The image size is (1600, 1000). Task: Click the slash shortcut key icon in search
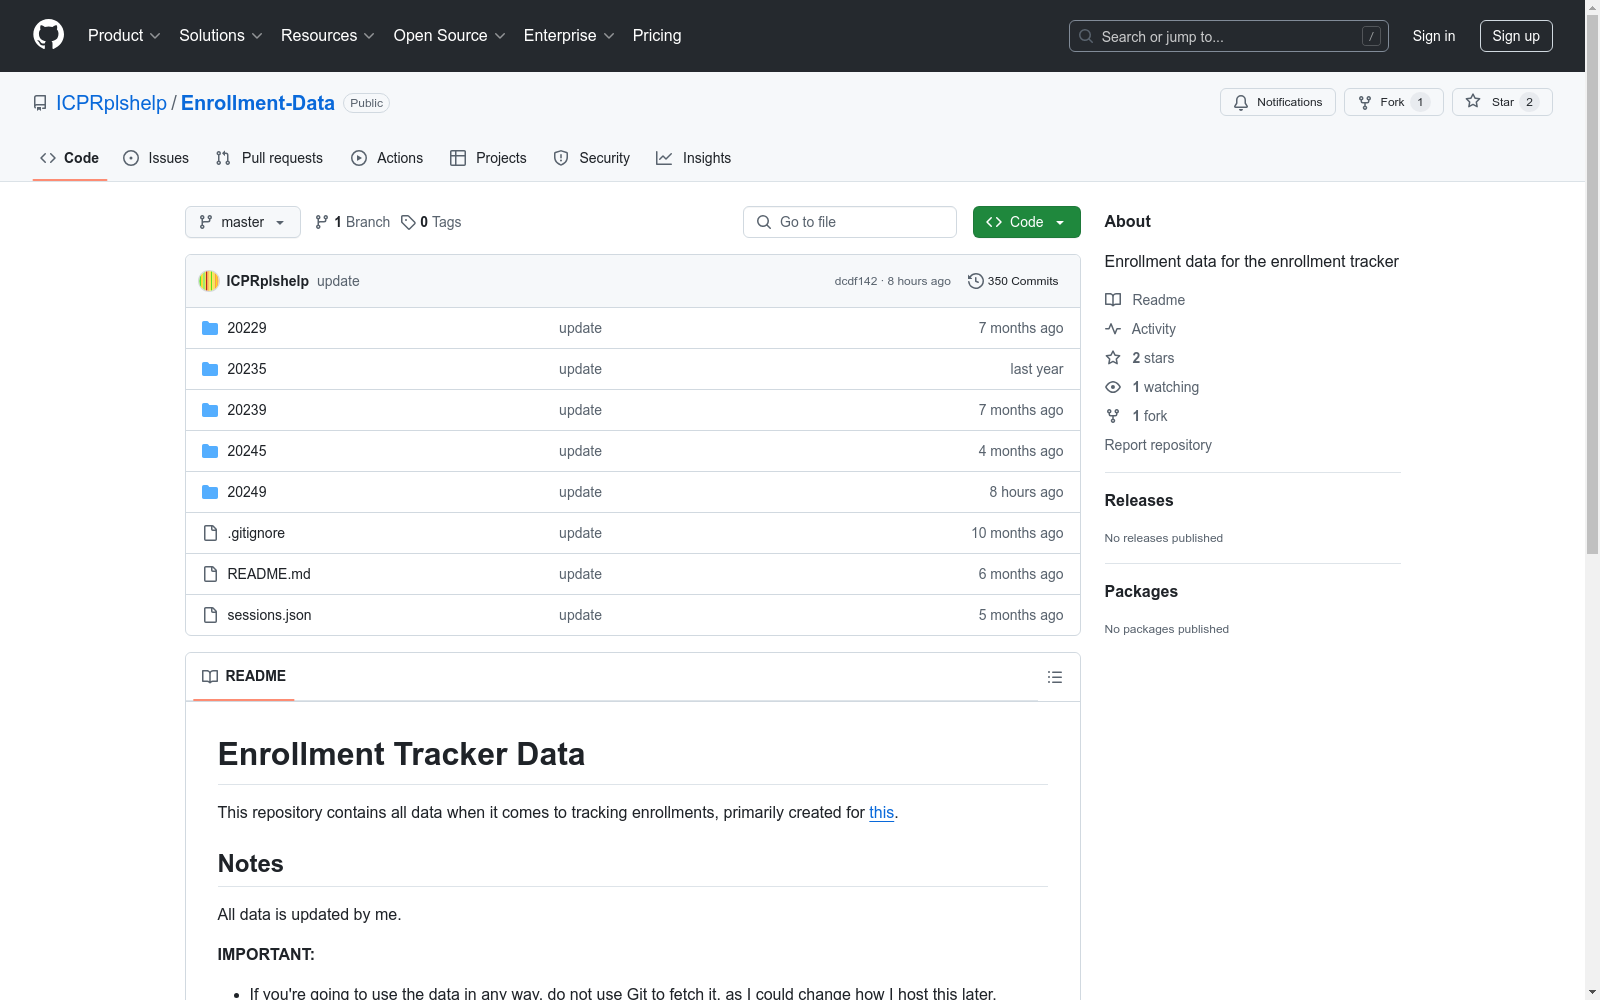click(1371, 36)
